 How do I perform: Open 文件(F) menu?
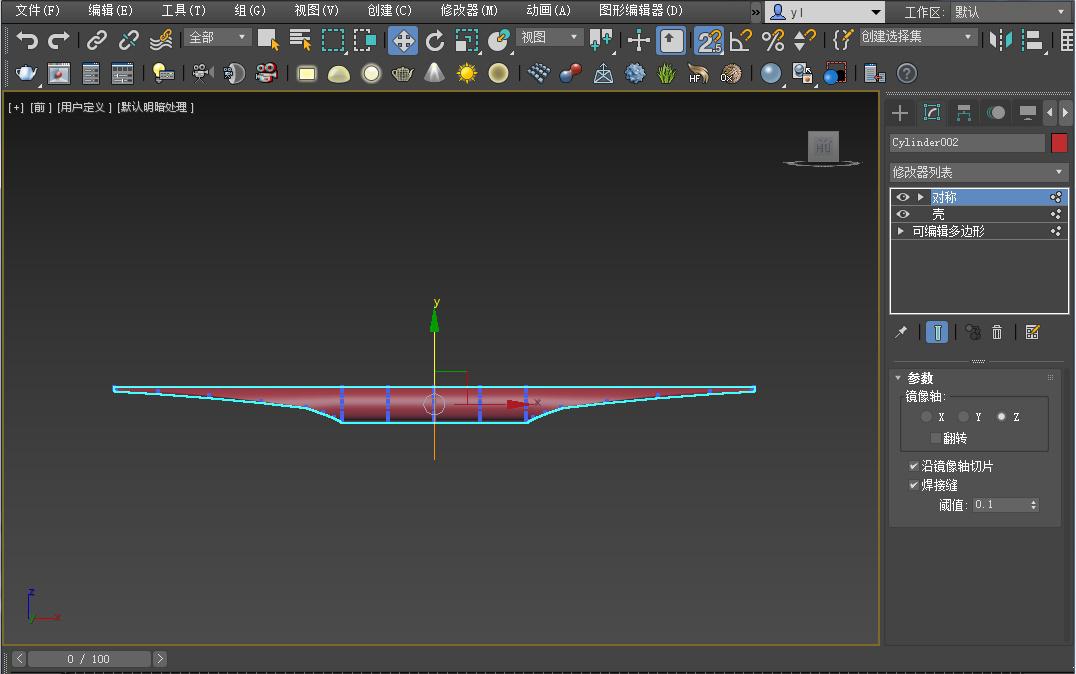point(37,10)
